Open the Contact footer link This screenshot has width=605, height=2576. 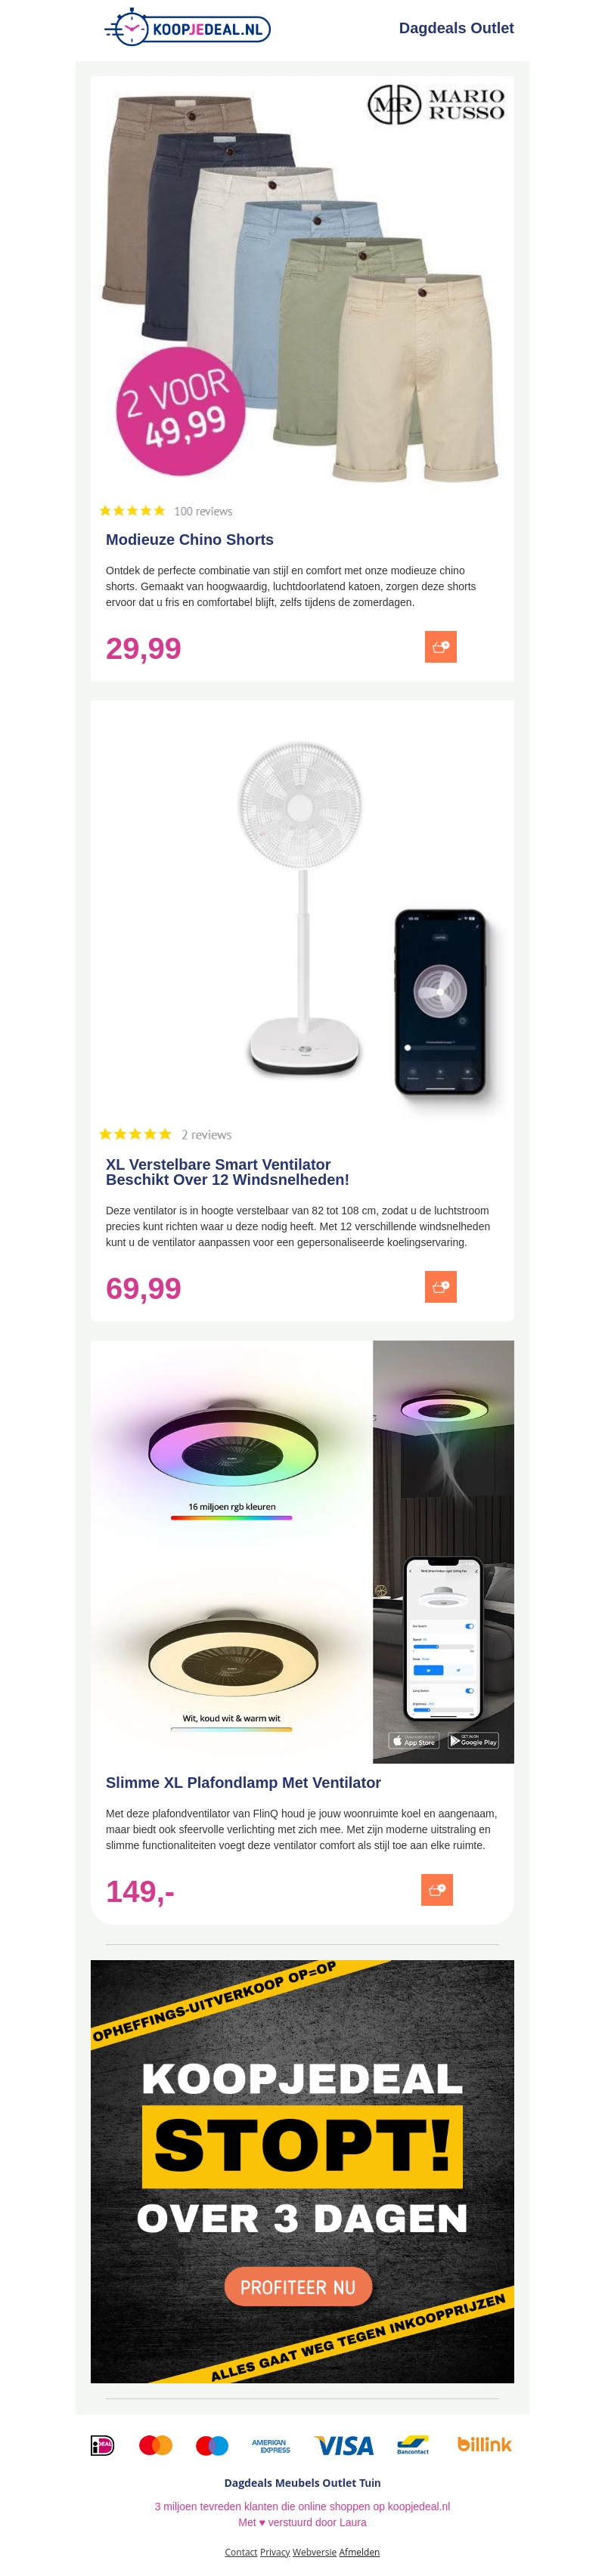(x=241, y=2552)
